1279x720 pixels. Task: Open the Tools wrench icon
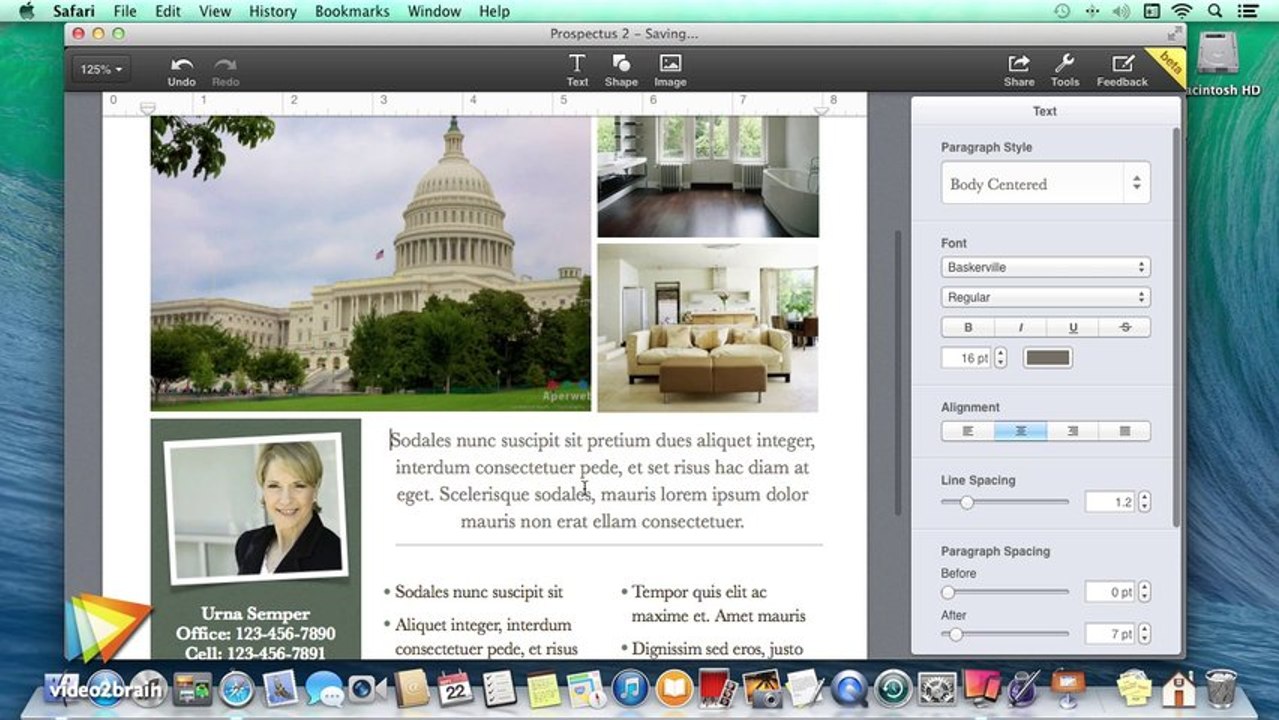[x=1065, y=71]
